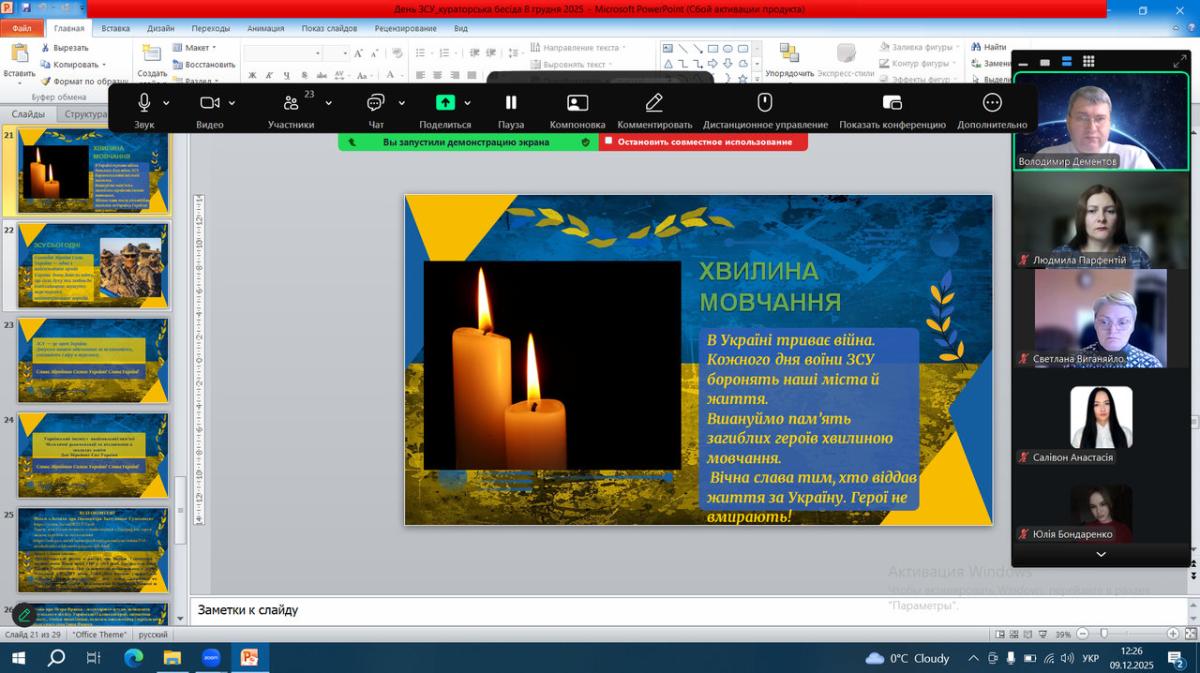Expand audio options arrow next to Звук
This screenshot has width=1200, height=673.
pos(167,103)
